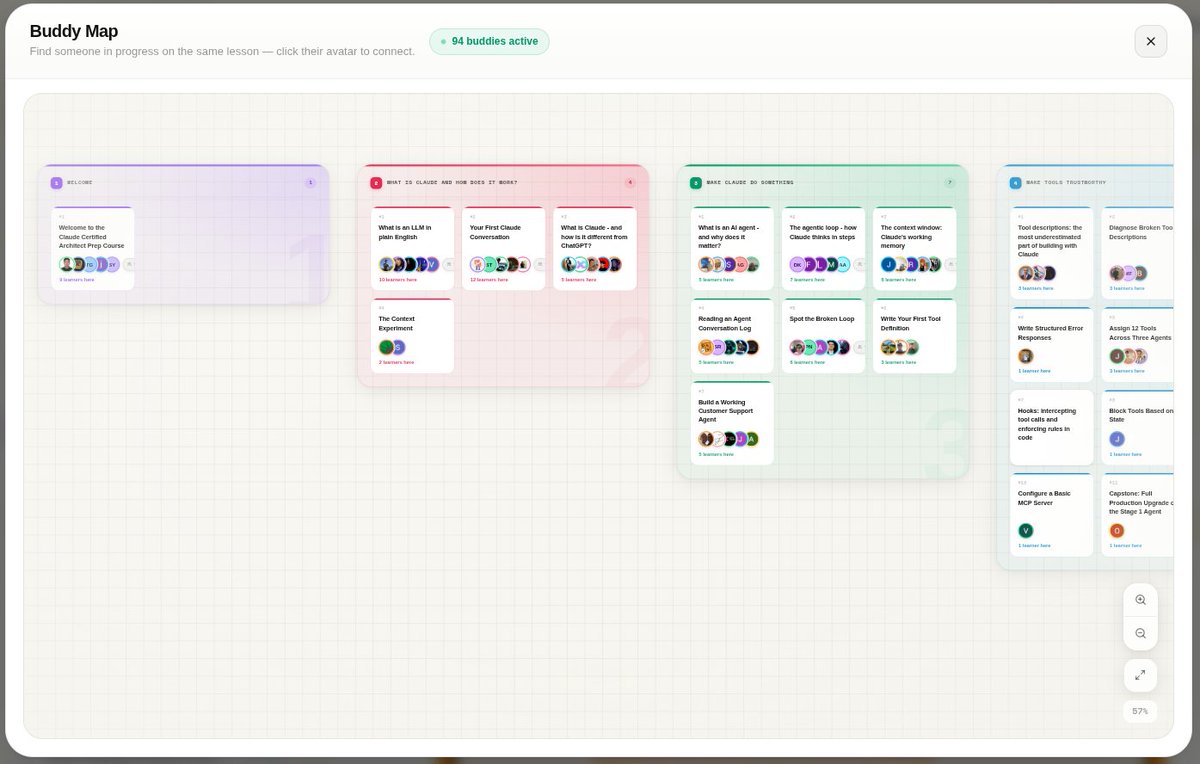
Task: Click the red section 2 badge beside What is Claude
Action: tap(376, 183)
